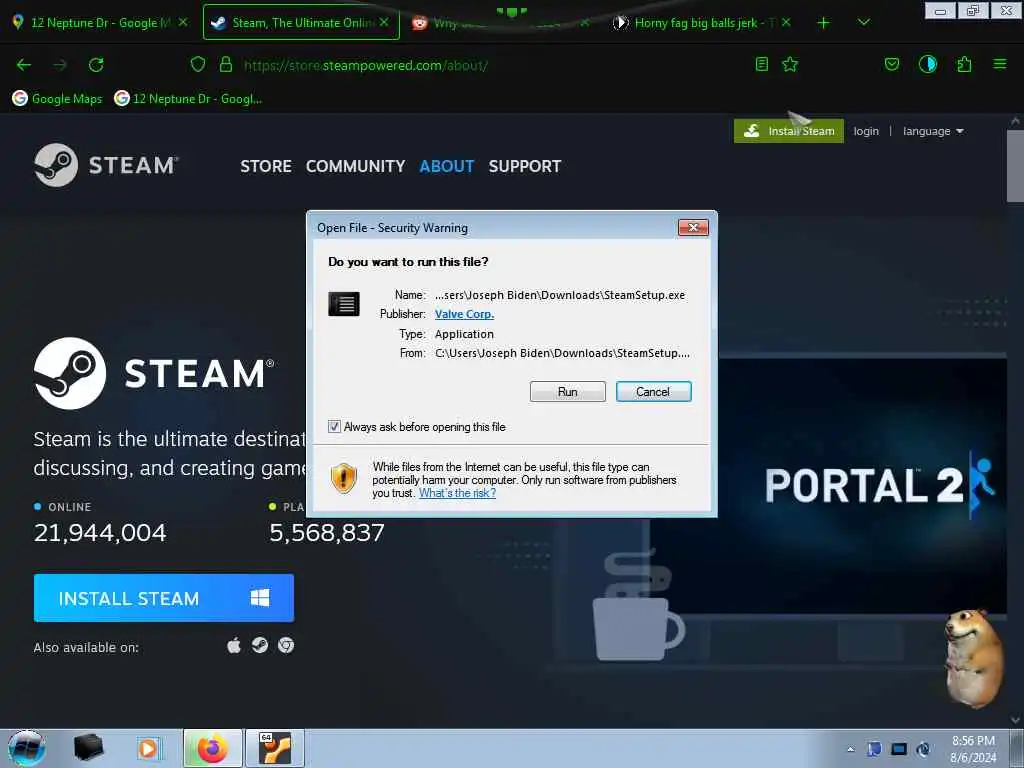Bookmark this page with the star
This screenshot has width=1024, height=768.
pos(790,64)
